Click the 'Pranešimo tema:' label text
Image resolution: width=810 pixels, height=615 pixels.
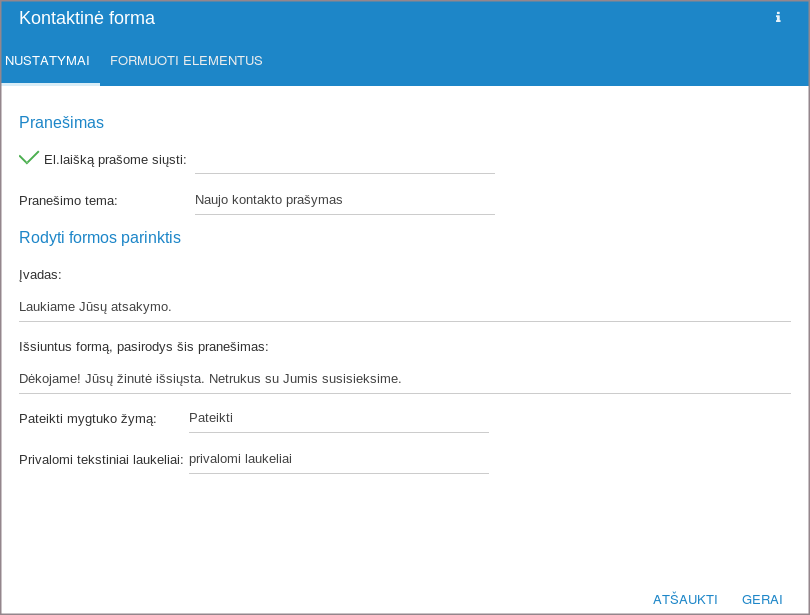coord(68,201)
